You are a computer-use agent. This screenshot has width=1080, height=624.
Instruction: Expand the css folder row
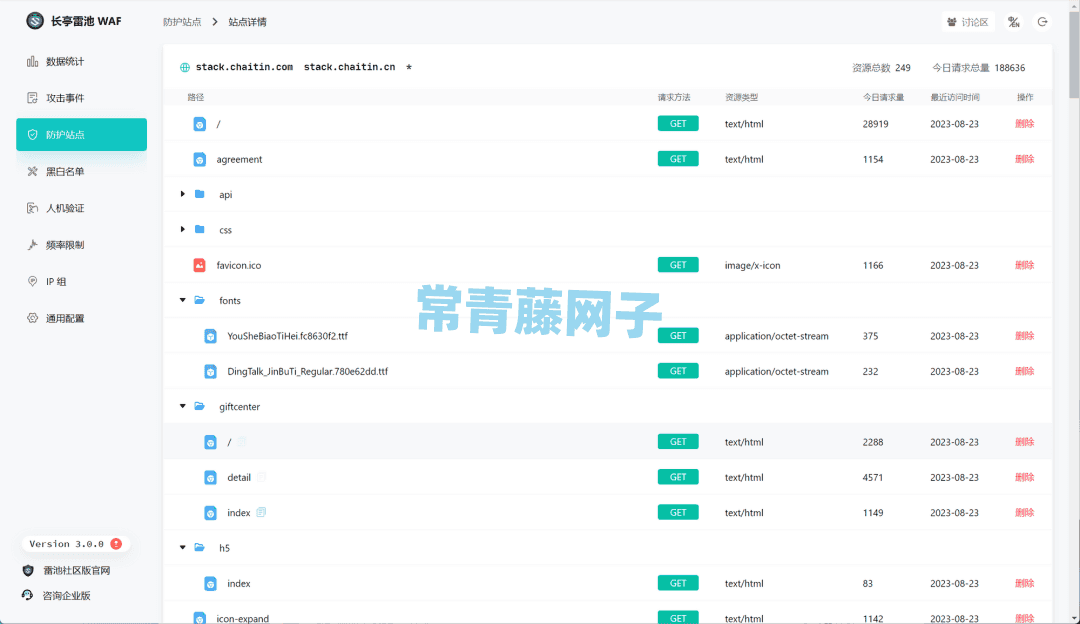pyautogui.click(x=183, y=229)
